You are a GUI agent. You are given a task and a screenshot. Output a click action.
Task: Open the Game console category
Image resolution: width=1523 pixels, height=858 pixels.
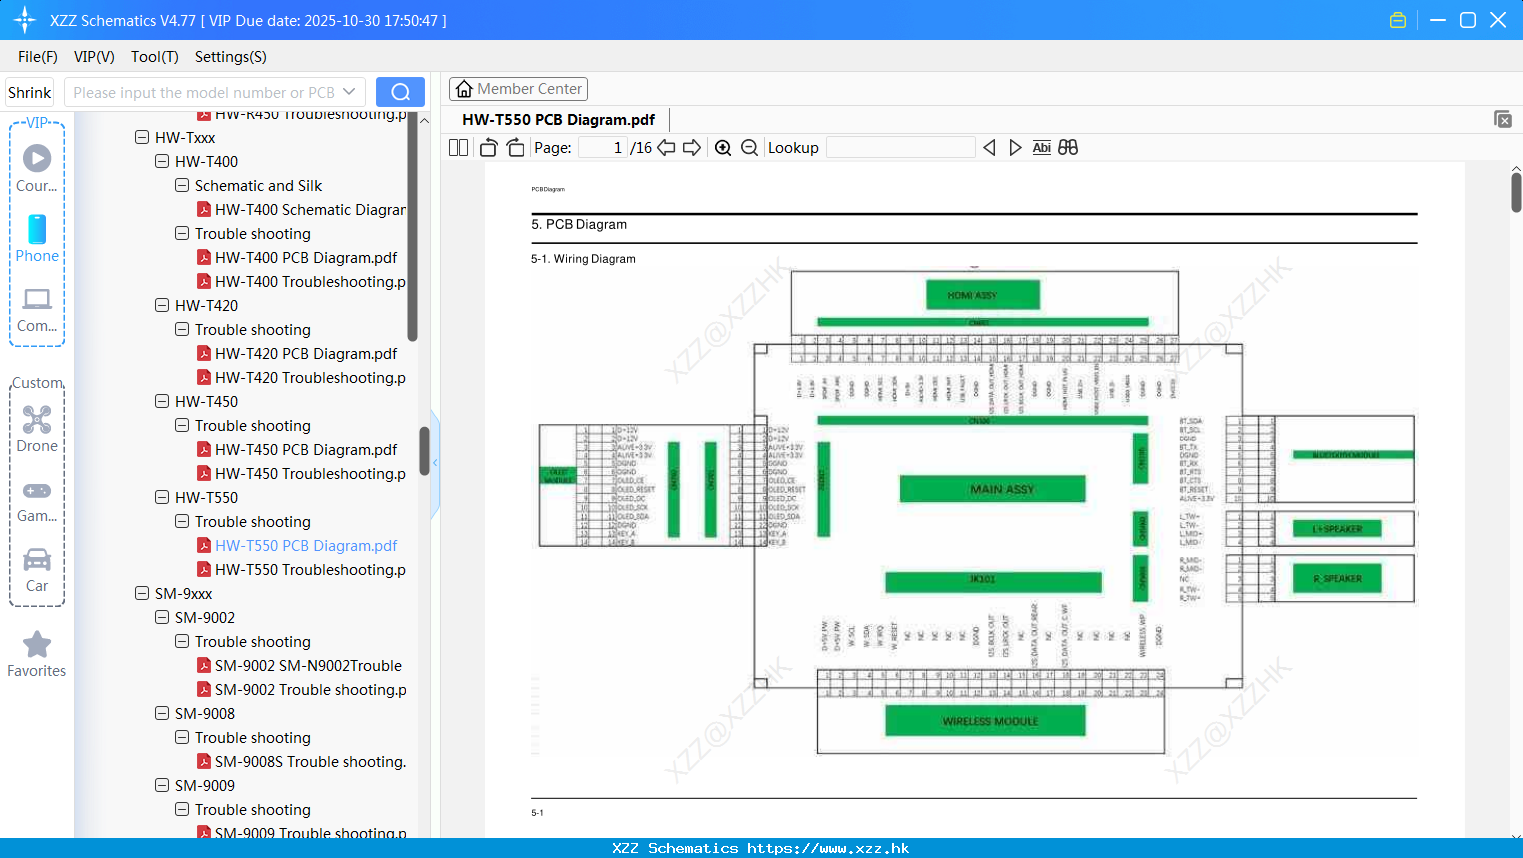pos(37,491)
